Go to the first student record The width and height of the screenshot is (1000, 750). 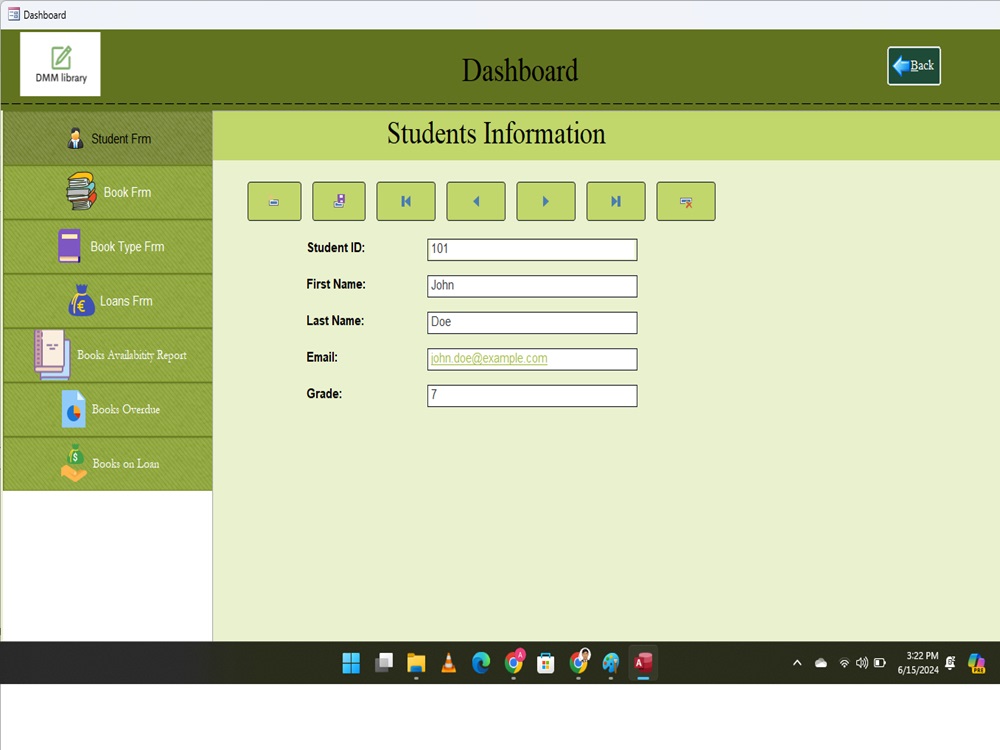tap(406, 202)
